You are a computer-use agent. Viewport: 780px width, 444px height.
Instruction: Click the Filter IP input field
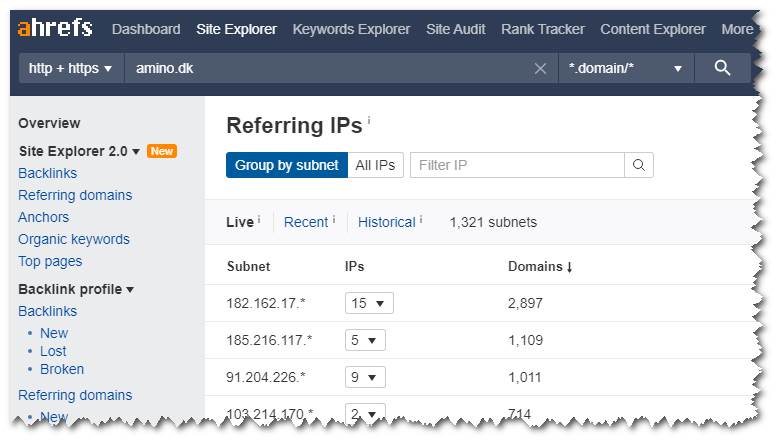[517, 165]
